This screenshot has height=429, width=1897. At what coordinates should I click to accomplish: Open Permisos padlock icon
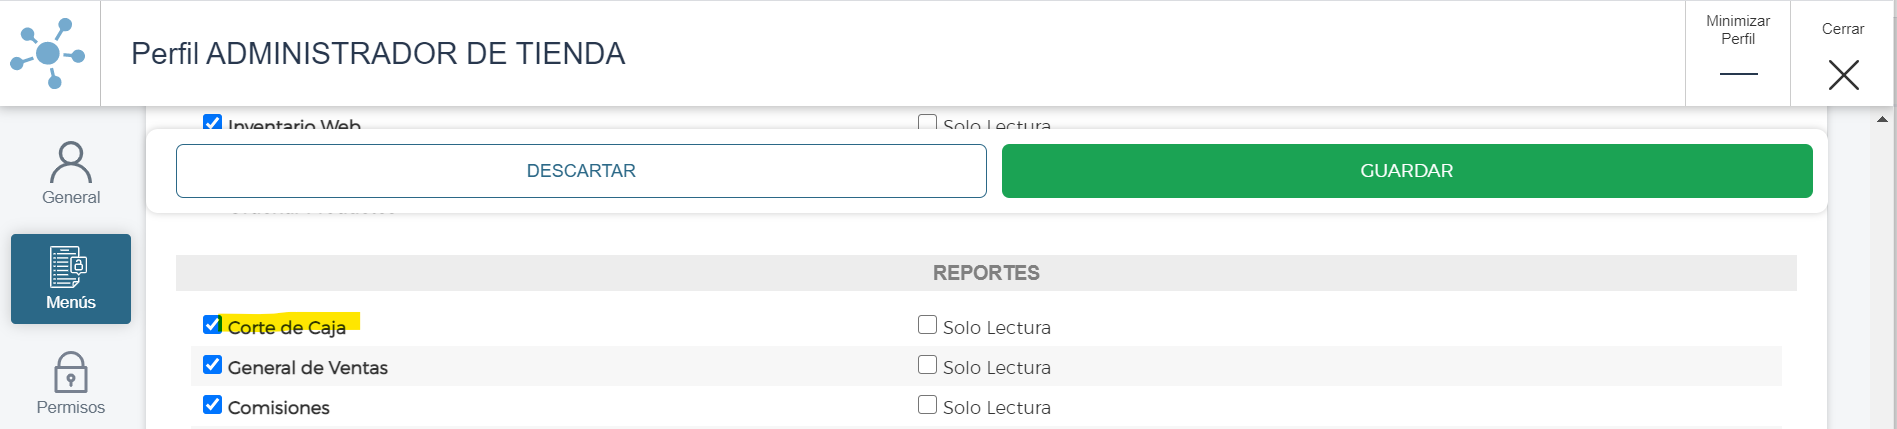click(x=70, y=372)
